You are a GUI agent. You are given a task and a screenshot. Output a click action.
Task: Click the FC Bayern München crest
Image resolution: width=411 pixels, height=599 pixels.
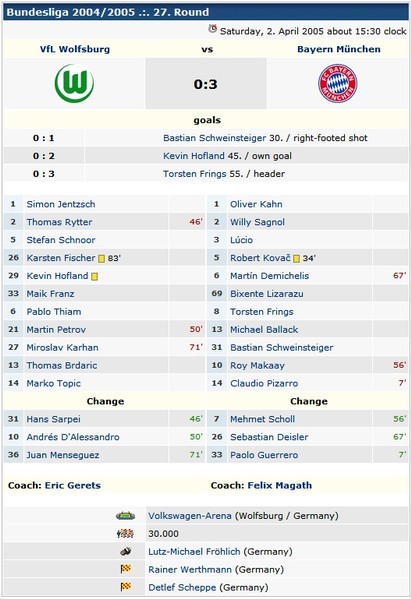point(338,83)
